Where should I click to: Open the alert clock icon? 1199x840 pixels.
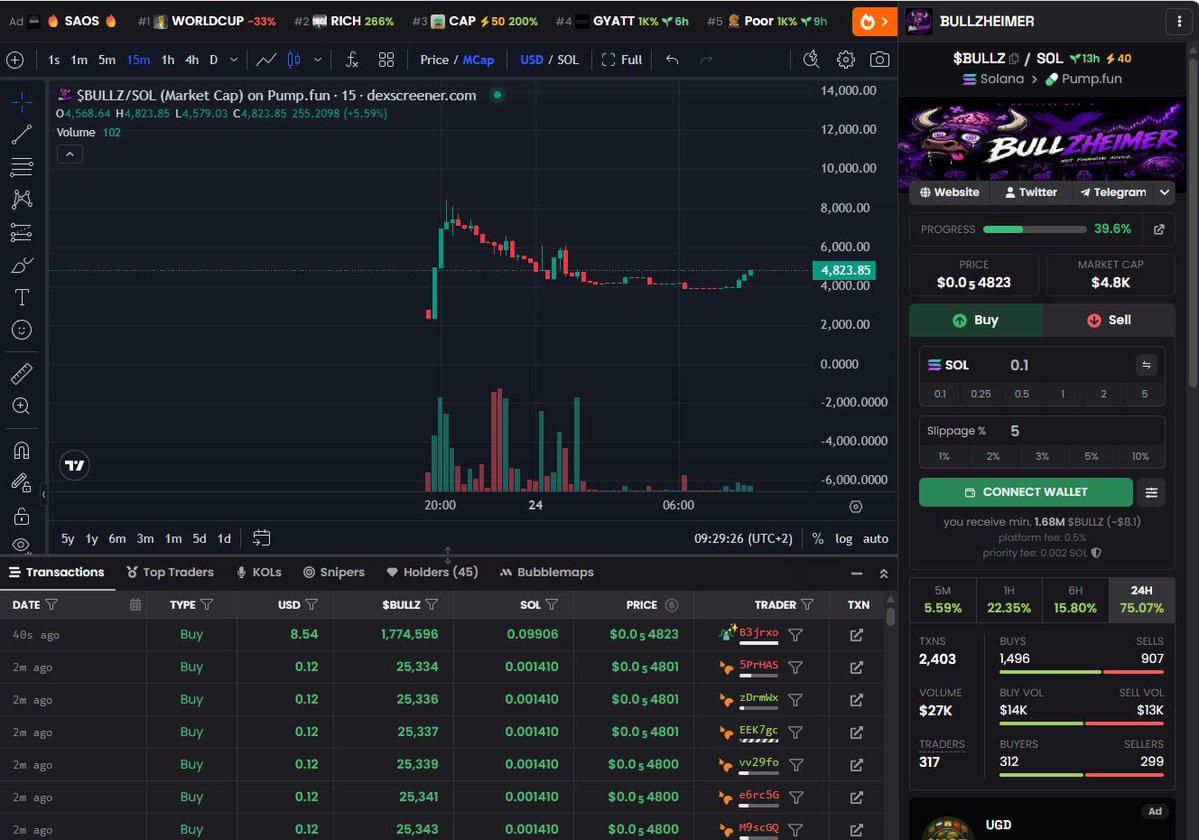(811, 60)
